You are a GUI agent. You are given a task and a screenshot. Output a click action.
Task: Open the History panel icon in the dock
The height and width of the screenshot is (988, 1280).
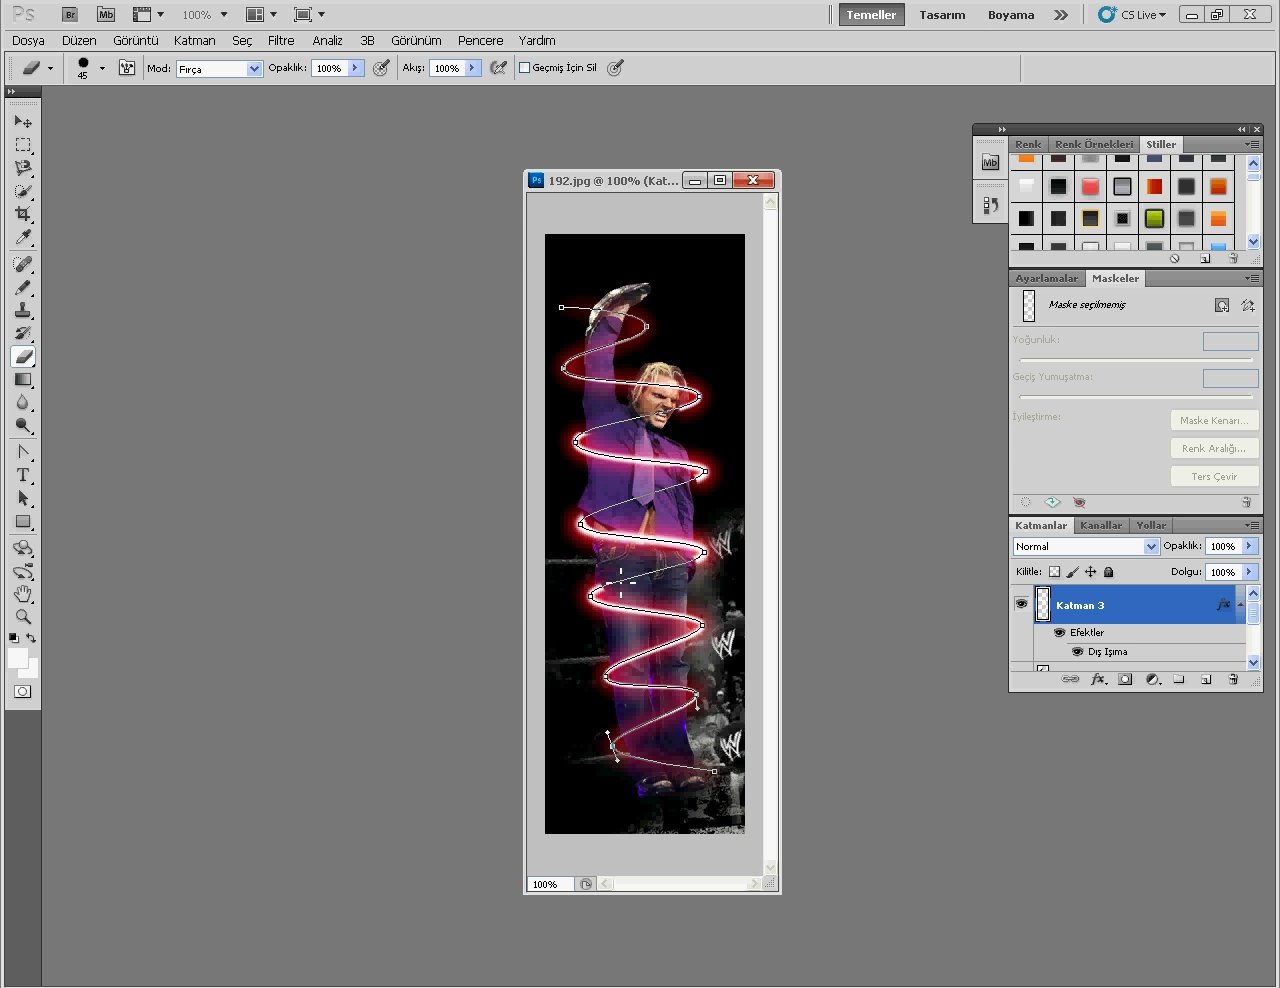[990, 205]
